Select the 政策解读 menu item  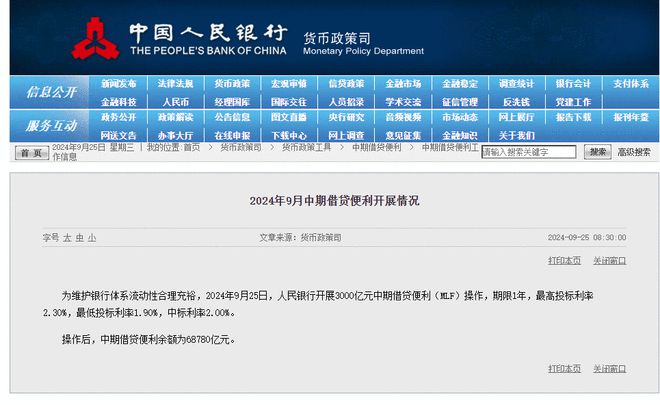[176, 117]
